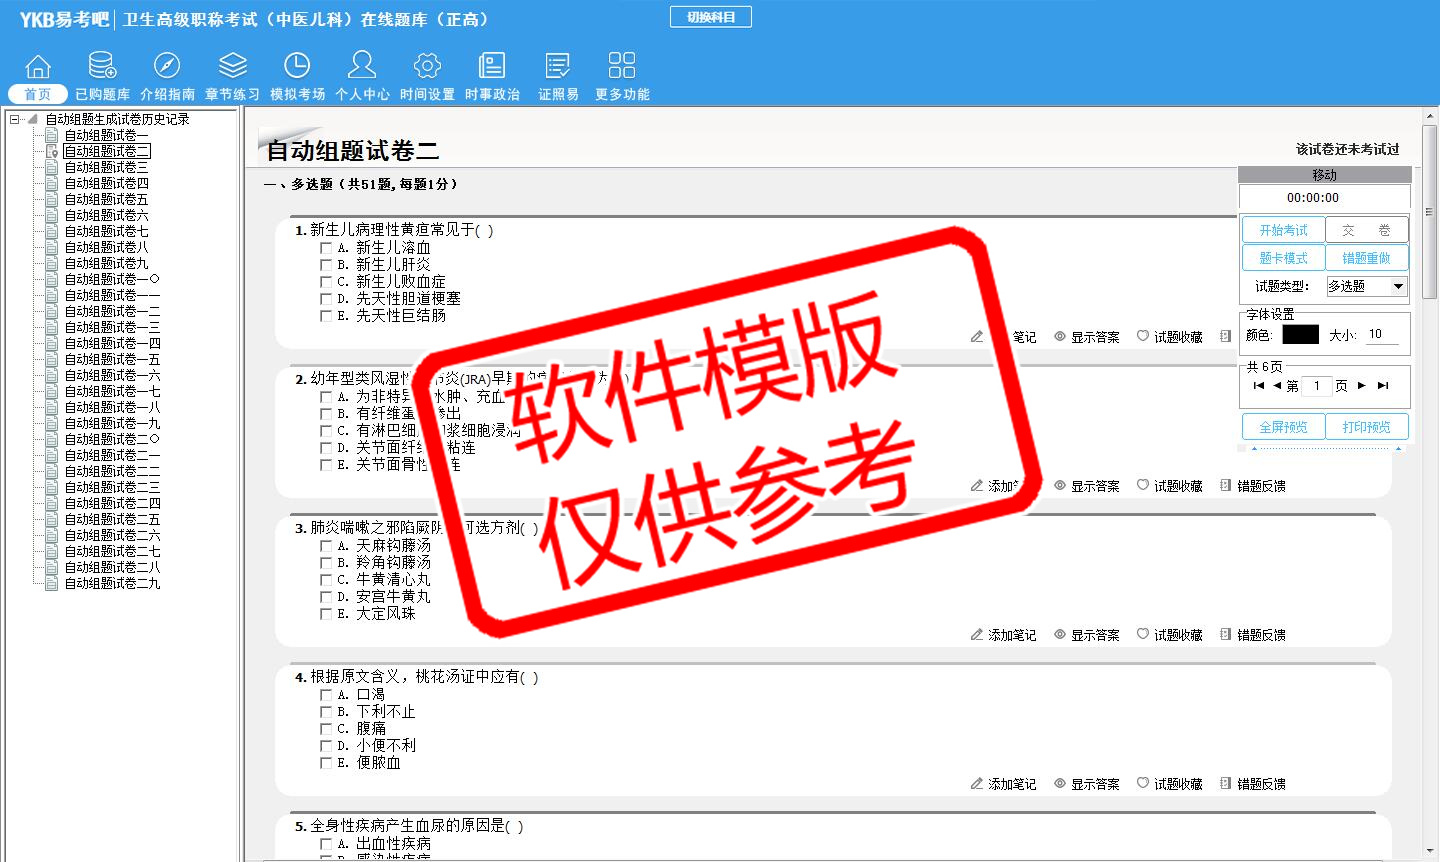
Task: Click the font size input field
Action: (x=1382, y=335)
